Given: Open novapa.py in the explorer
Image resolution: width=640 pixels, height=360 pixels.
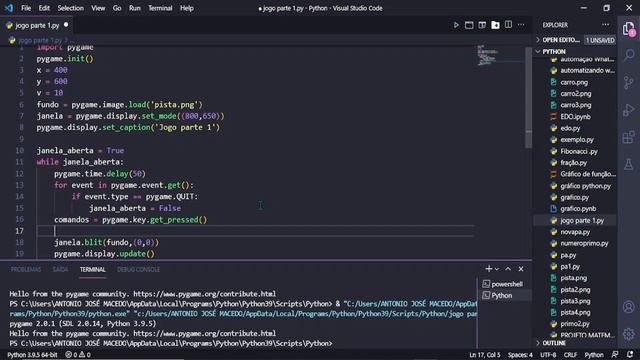Looking at the screenshot, I should pyautogui.click(x=575, y=232).
